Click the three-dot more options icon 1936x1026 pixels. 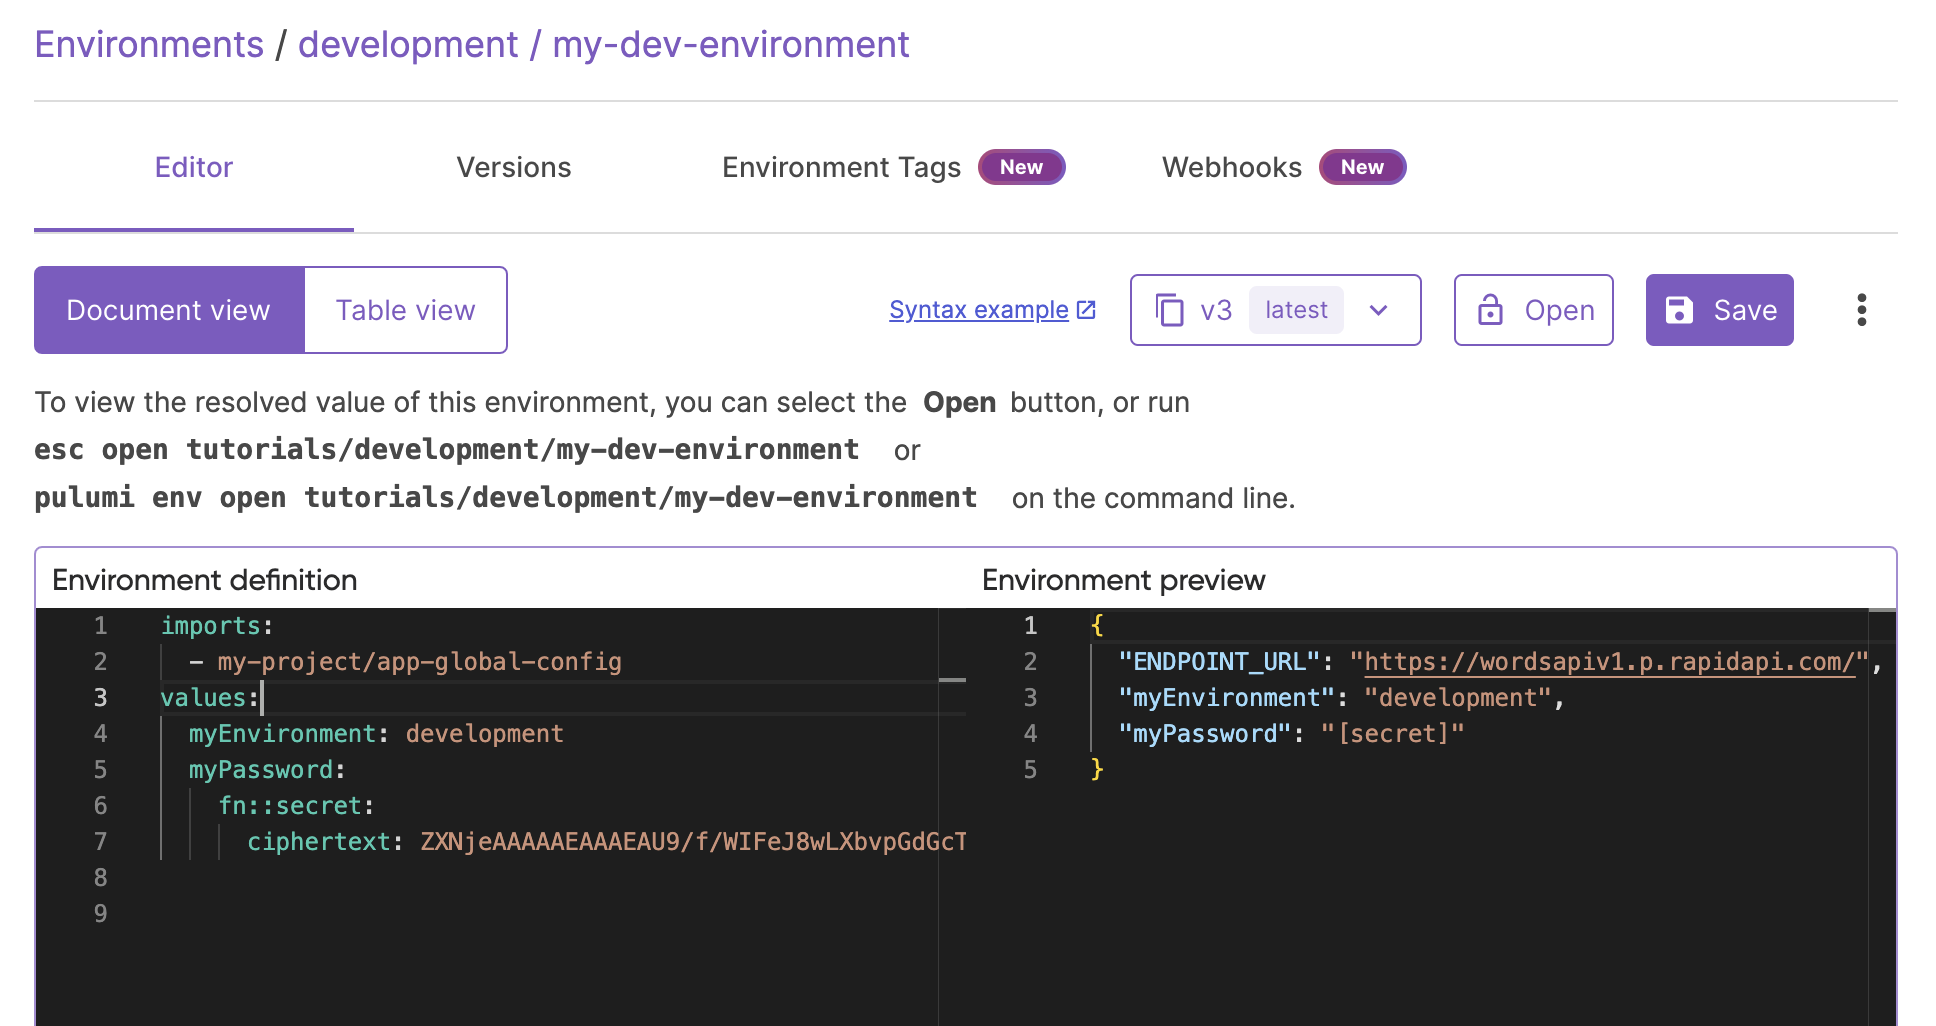tap(1861, 310)
